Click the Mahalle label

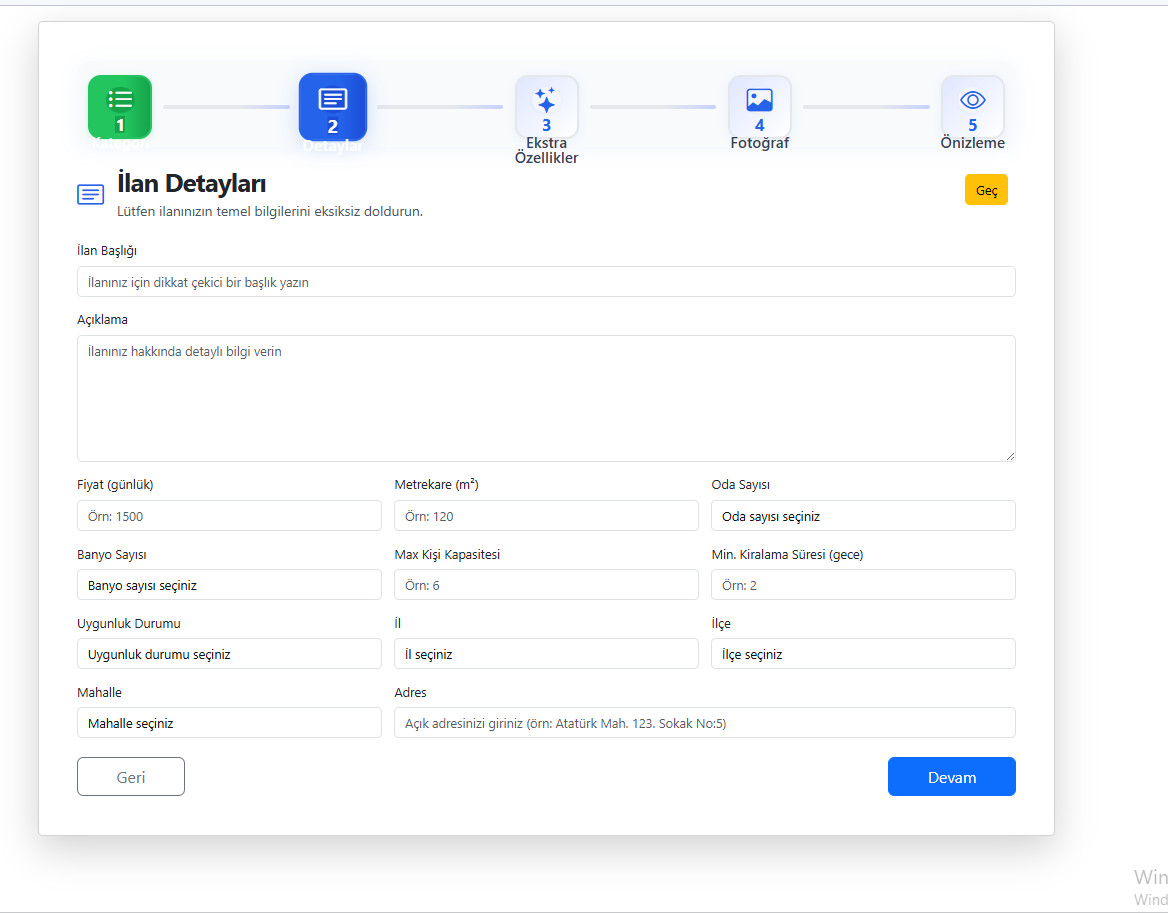click(99, 693)
